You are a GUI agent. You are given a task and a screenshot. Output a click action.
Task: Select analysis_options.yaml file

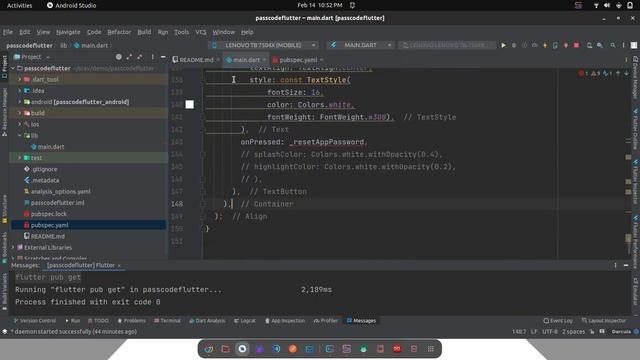point(57,191)
